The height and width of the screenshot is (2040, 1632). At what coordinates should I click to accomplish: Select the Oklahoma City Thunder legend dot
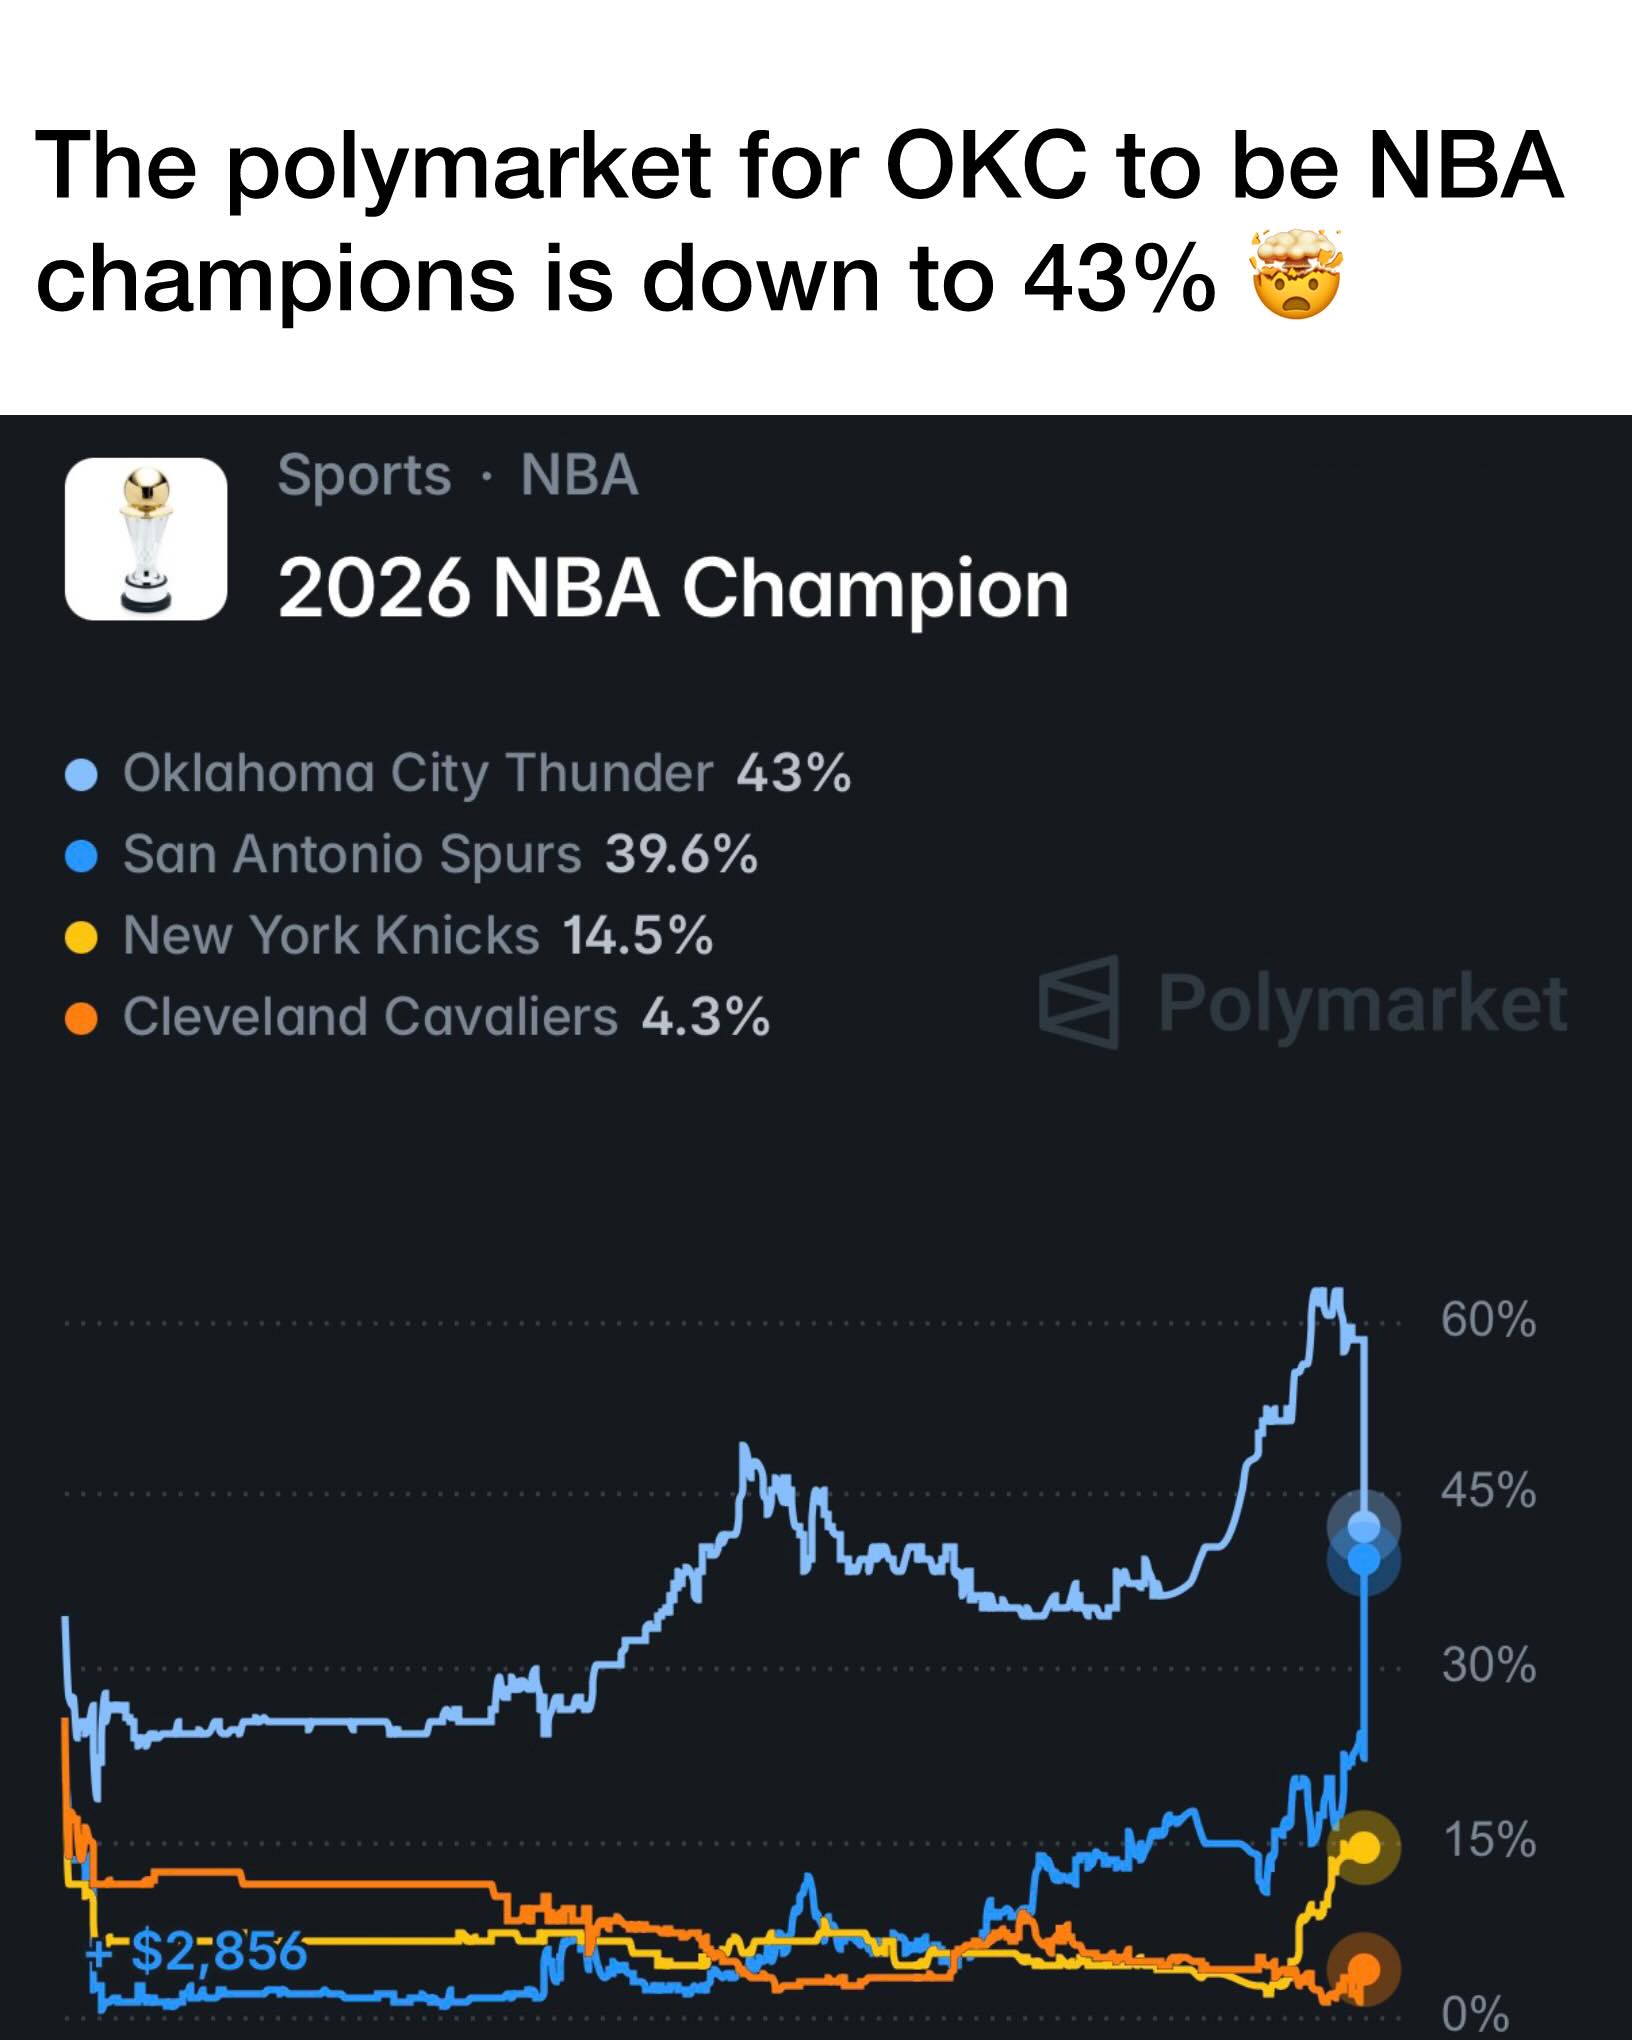81,775
